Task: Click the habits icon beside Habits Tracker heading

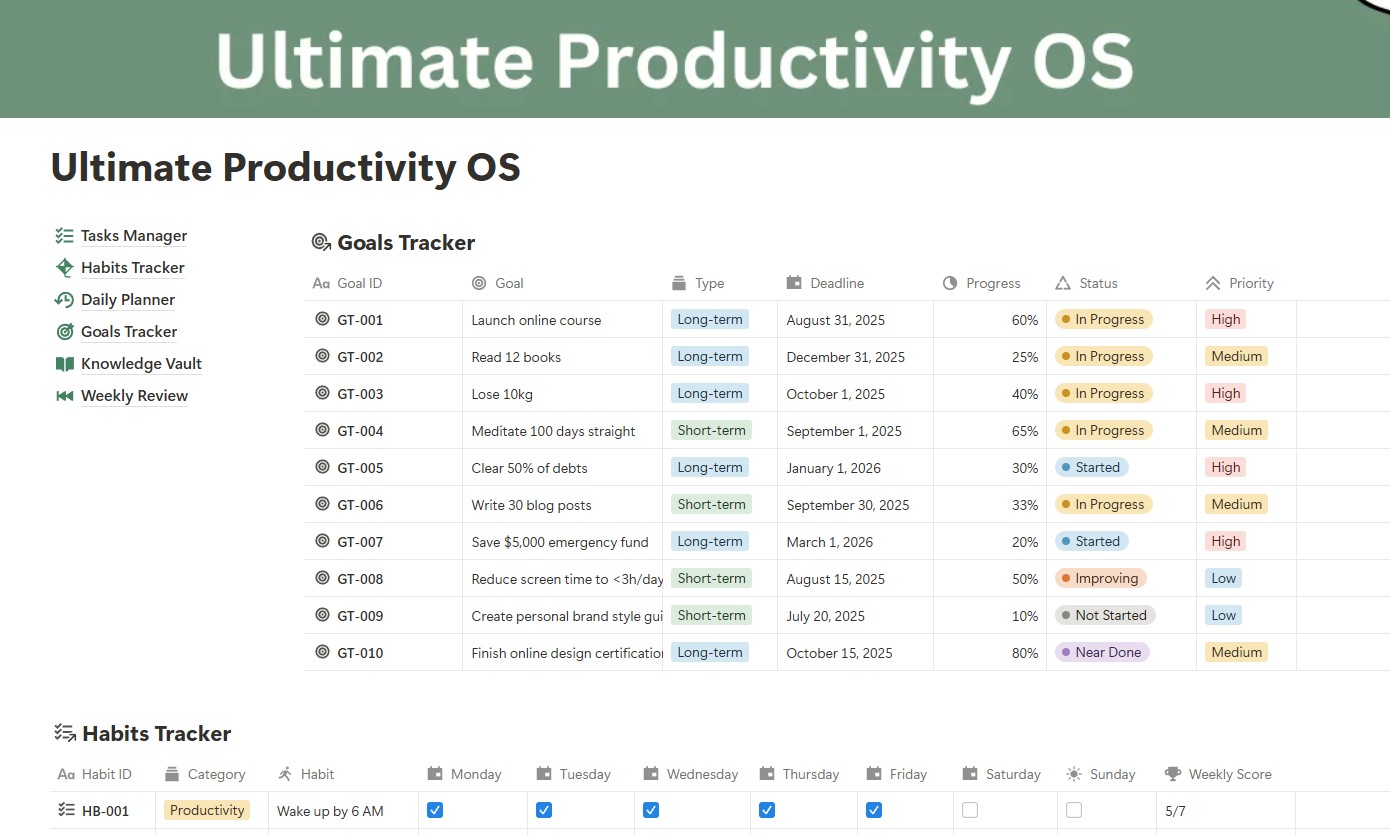Action: [x=63, y=732]
